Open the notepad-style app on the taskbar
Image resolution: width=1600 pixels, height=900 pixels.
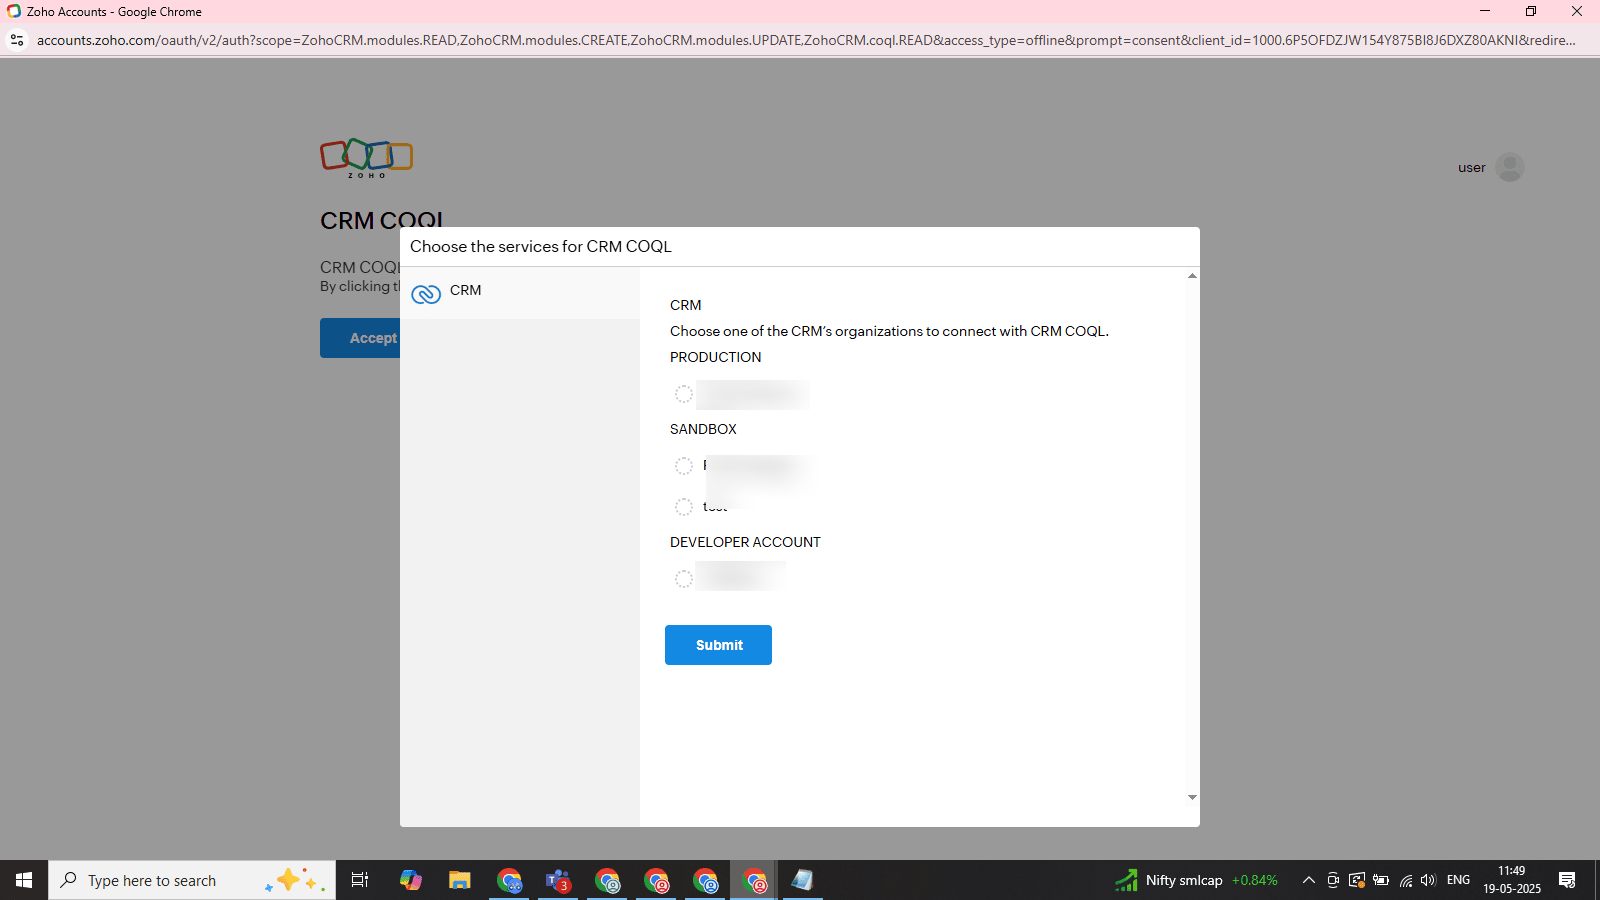pos(802,880)
